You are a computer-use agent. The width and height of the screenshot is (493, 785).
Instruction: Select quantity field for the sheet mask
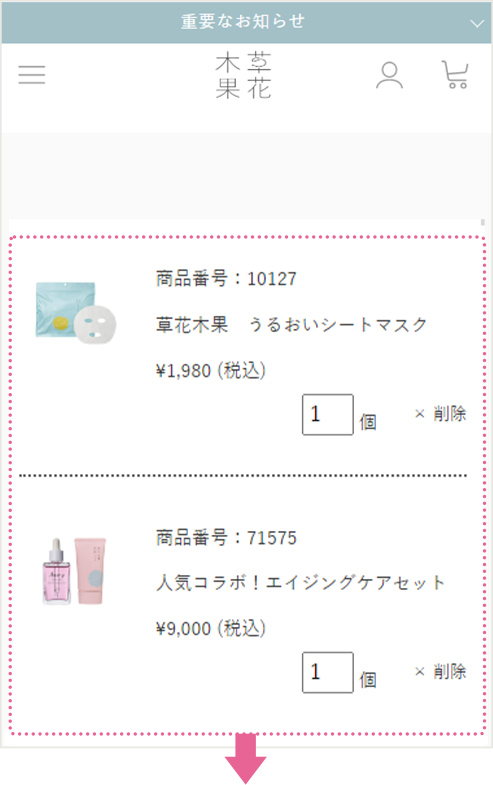[x=328, y=415]
